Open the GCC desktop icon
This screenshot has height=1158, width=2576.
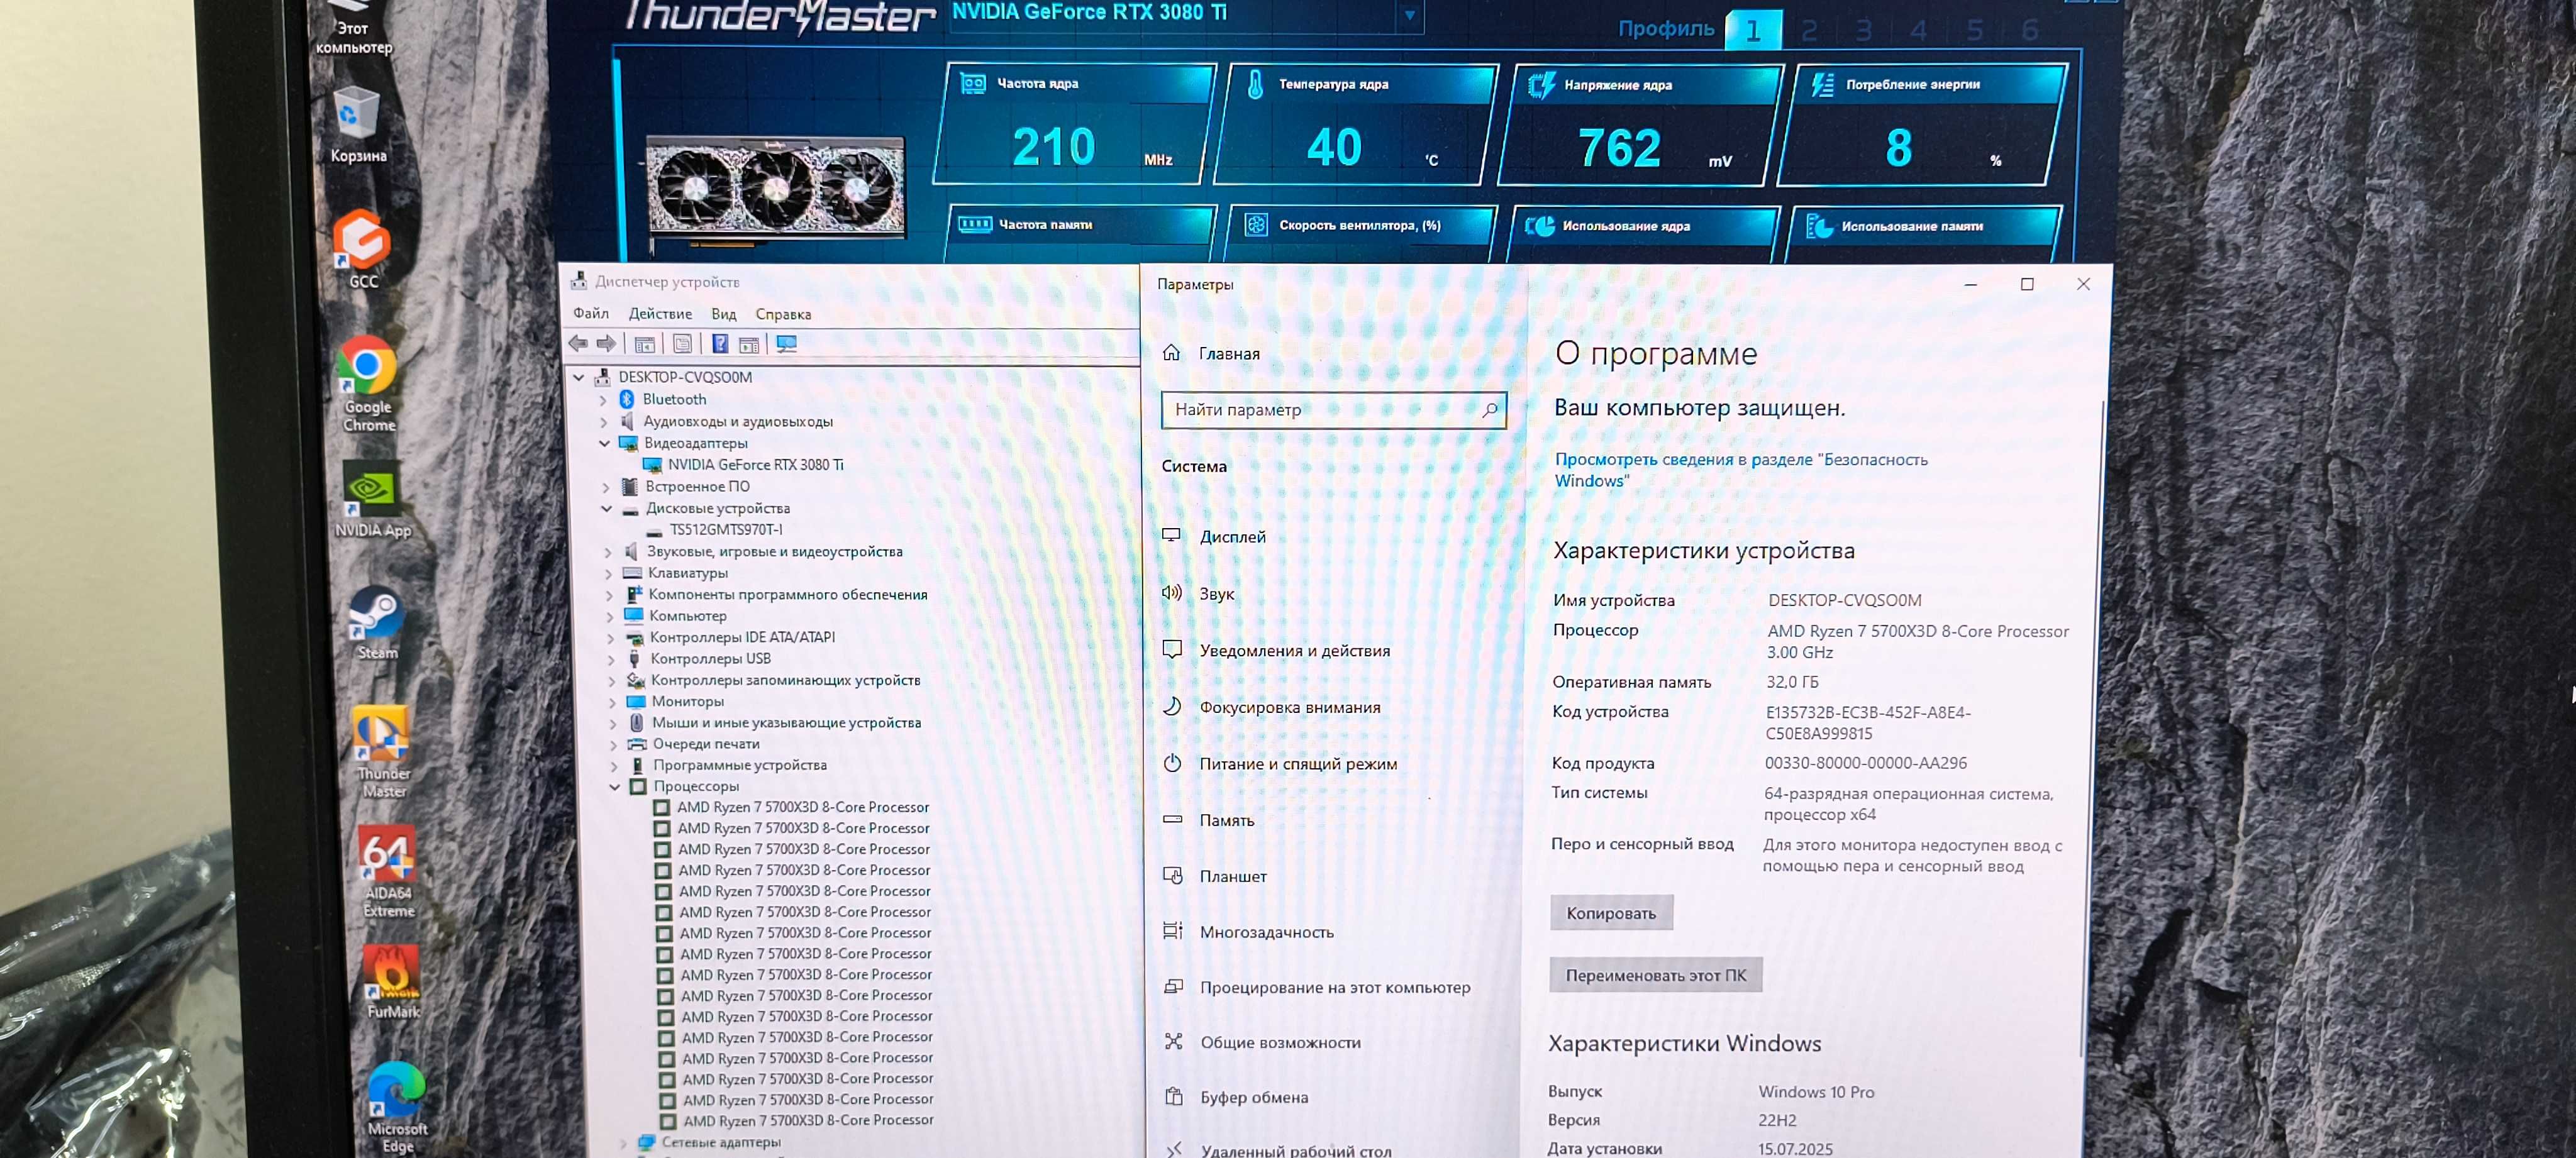(x=361, y=250)
